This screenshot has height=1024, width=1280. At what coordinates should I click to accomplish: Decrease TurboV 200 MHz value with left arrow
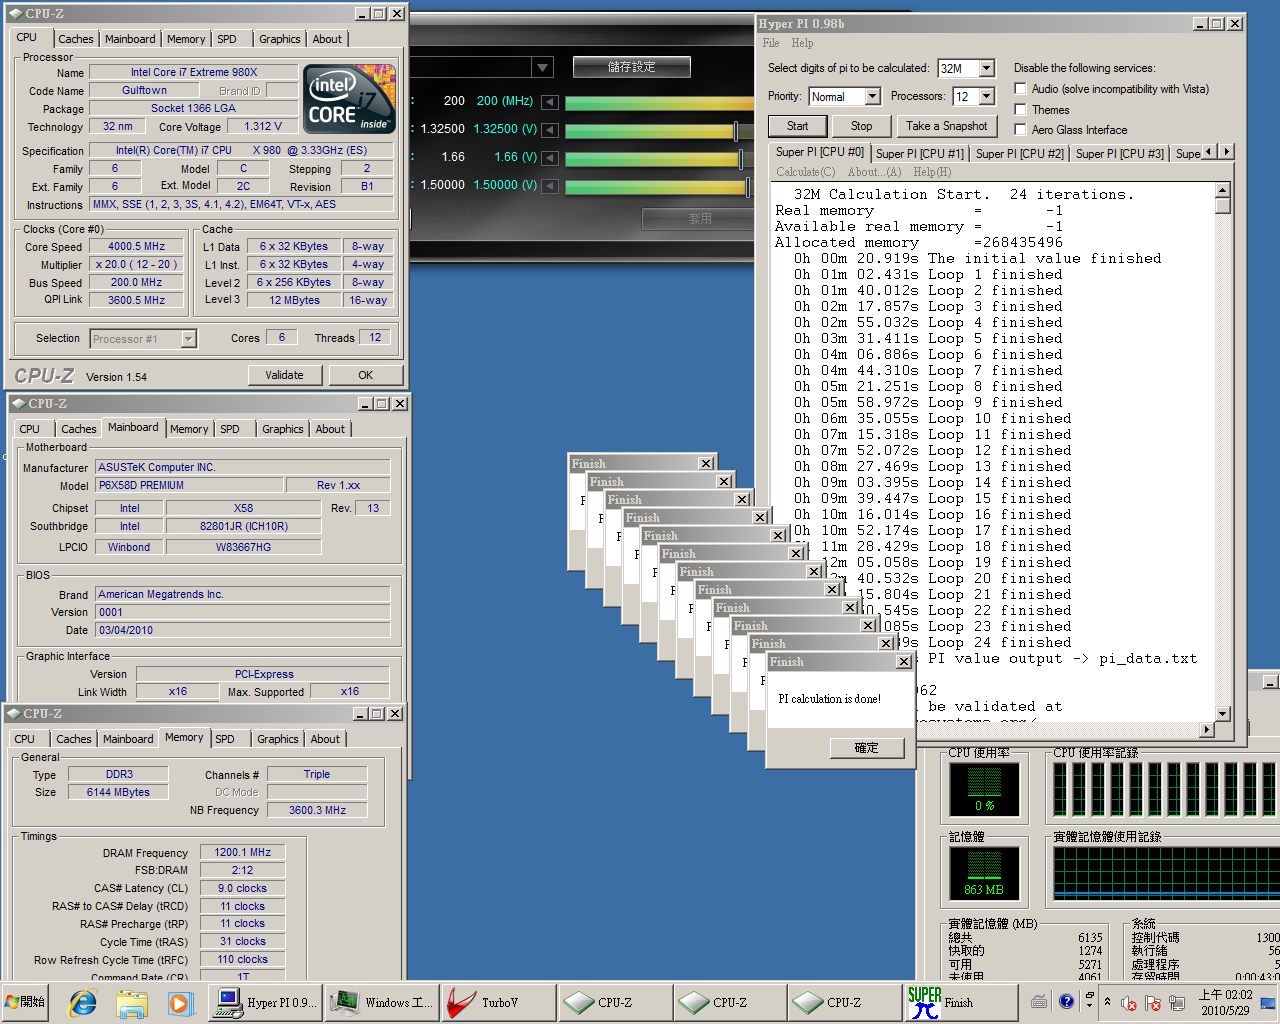[549, 101]
